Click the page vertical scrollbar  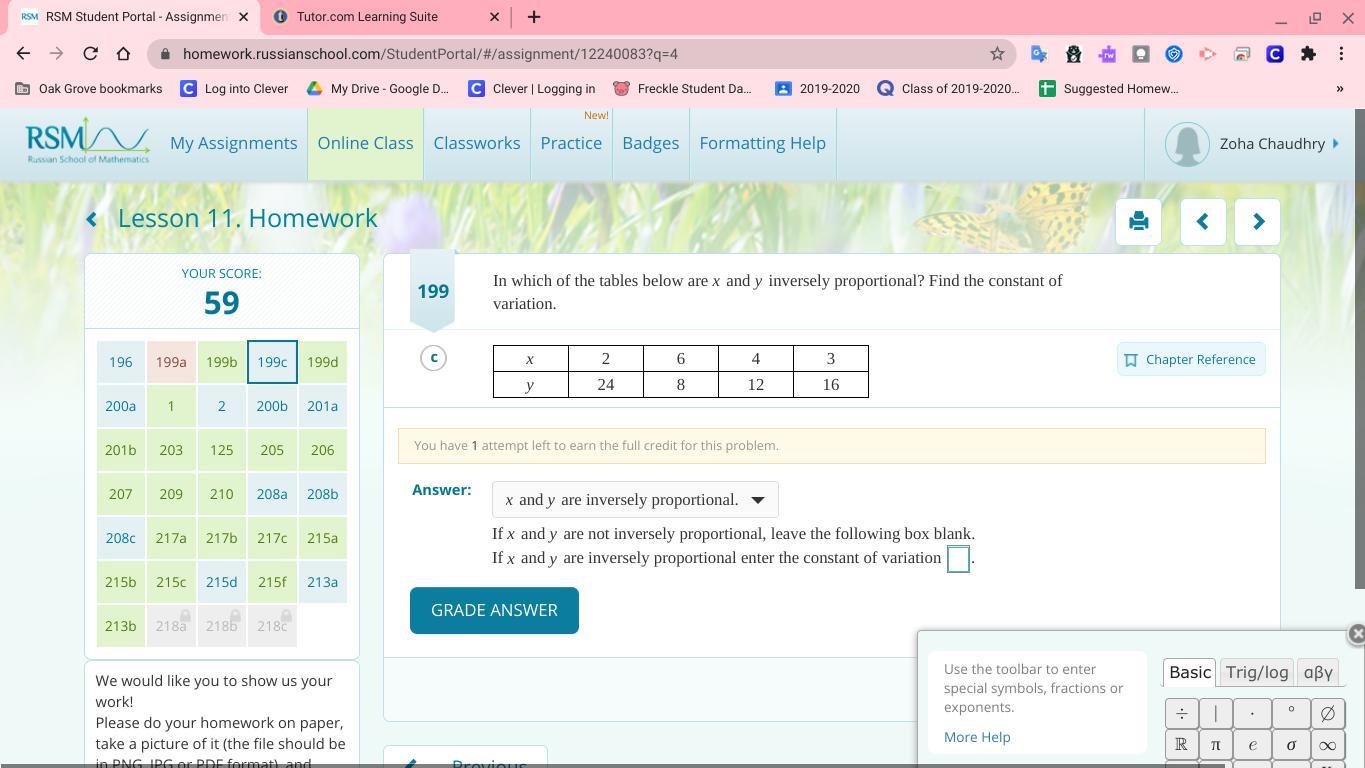(x=1358, y=350)
